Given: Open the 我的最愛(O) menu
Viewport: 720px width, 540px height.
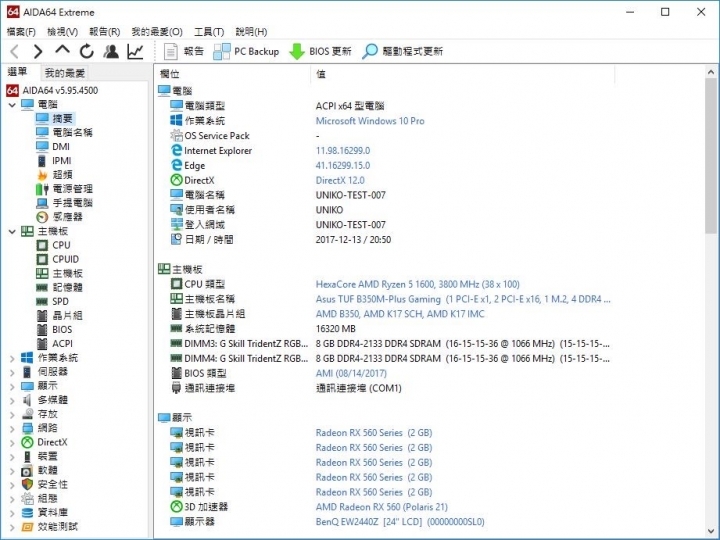Looking at the screenshot, I should pyautogui.click(x=157, y=32).
